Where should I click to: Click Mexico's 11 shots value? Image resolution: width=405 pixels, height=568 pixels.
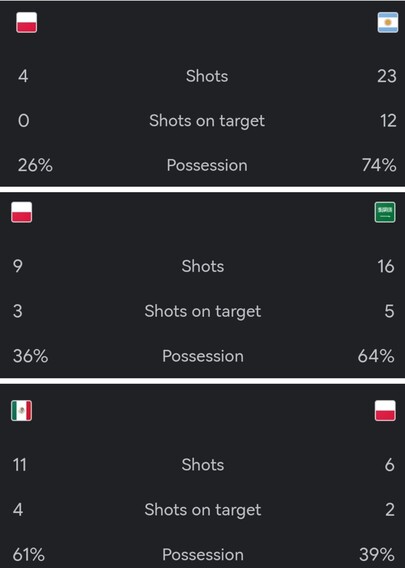[x=20, y=465]
